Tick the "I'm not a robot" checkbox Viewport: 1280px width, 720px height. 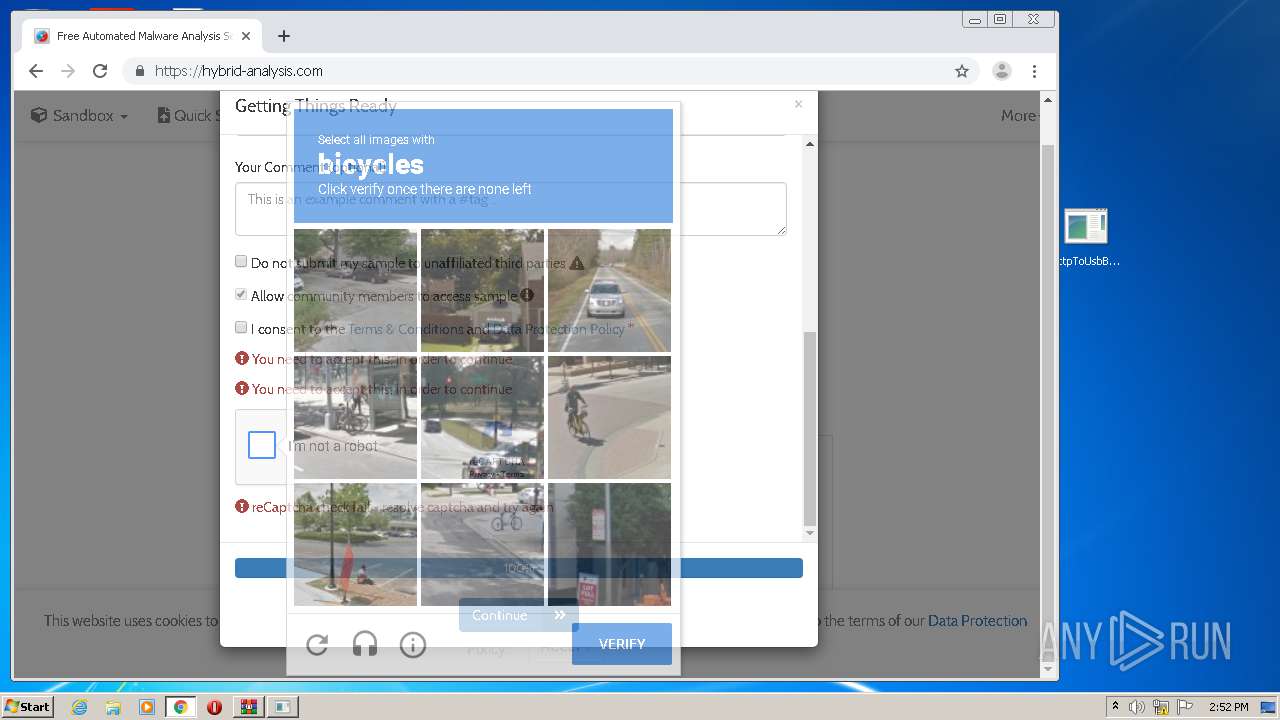262,445
